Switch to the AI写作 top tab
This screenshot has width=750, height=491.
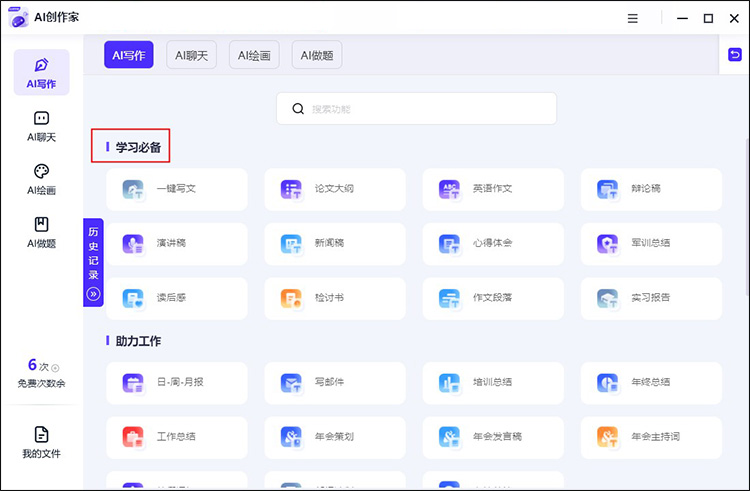pos(129,55)
